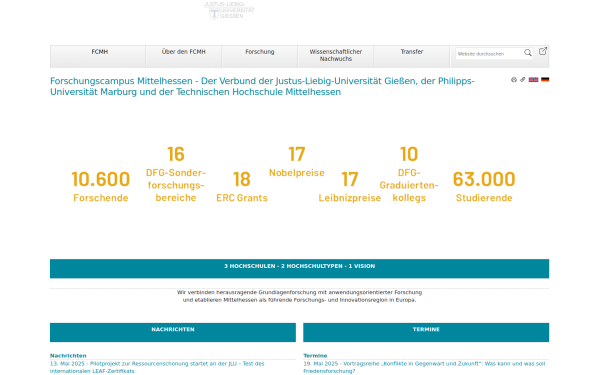The width and height of the screenshot is (600, 375).
Task: Open the small Termine heading link
Action: click(315, 355)
